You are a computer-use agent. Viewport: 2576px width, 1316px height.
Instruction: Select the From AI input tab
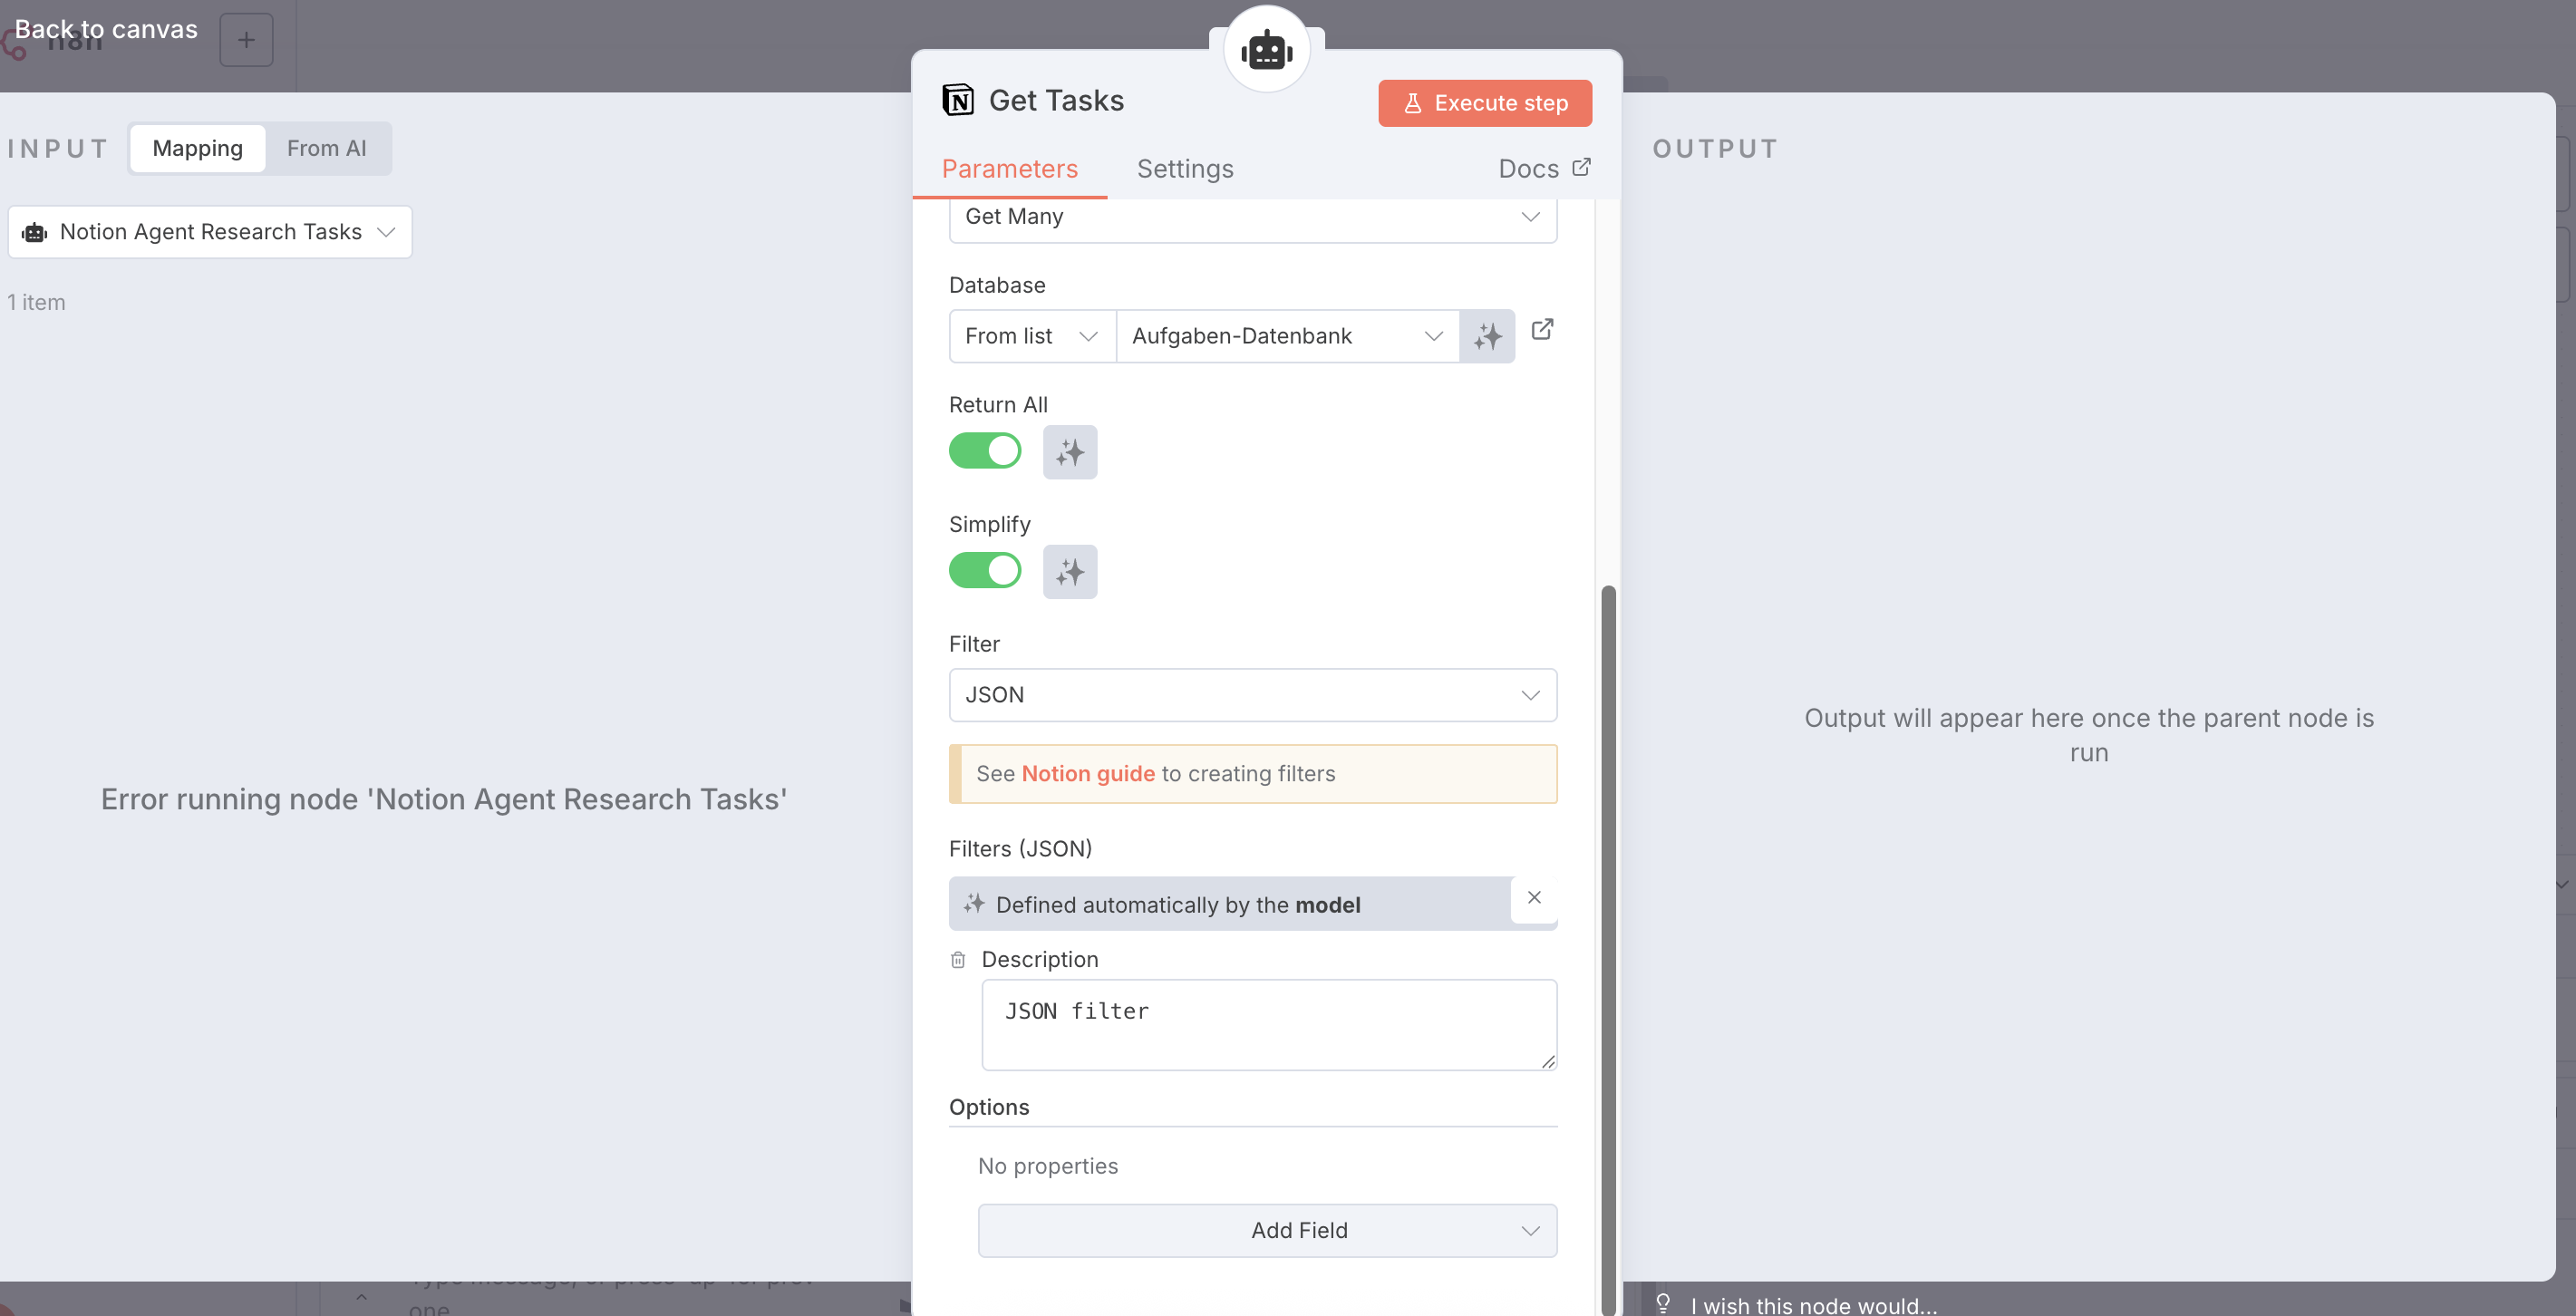tap(326, 148)
